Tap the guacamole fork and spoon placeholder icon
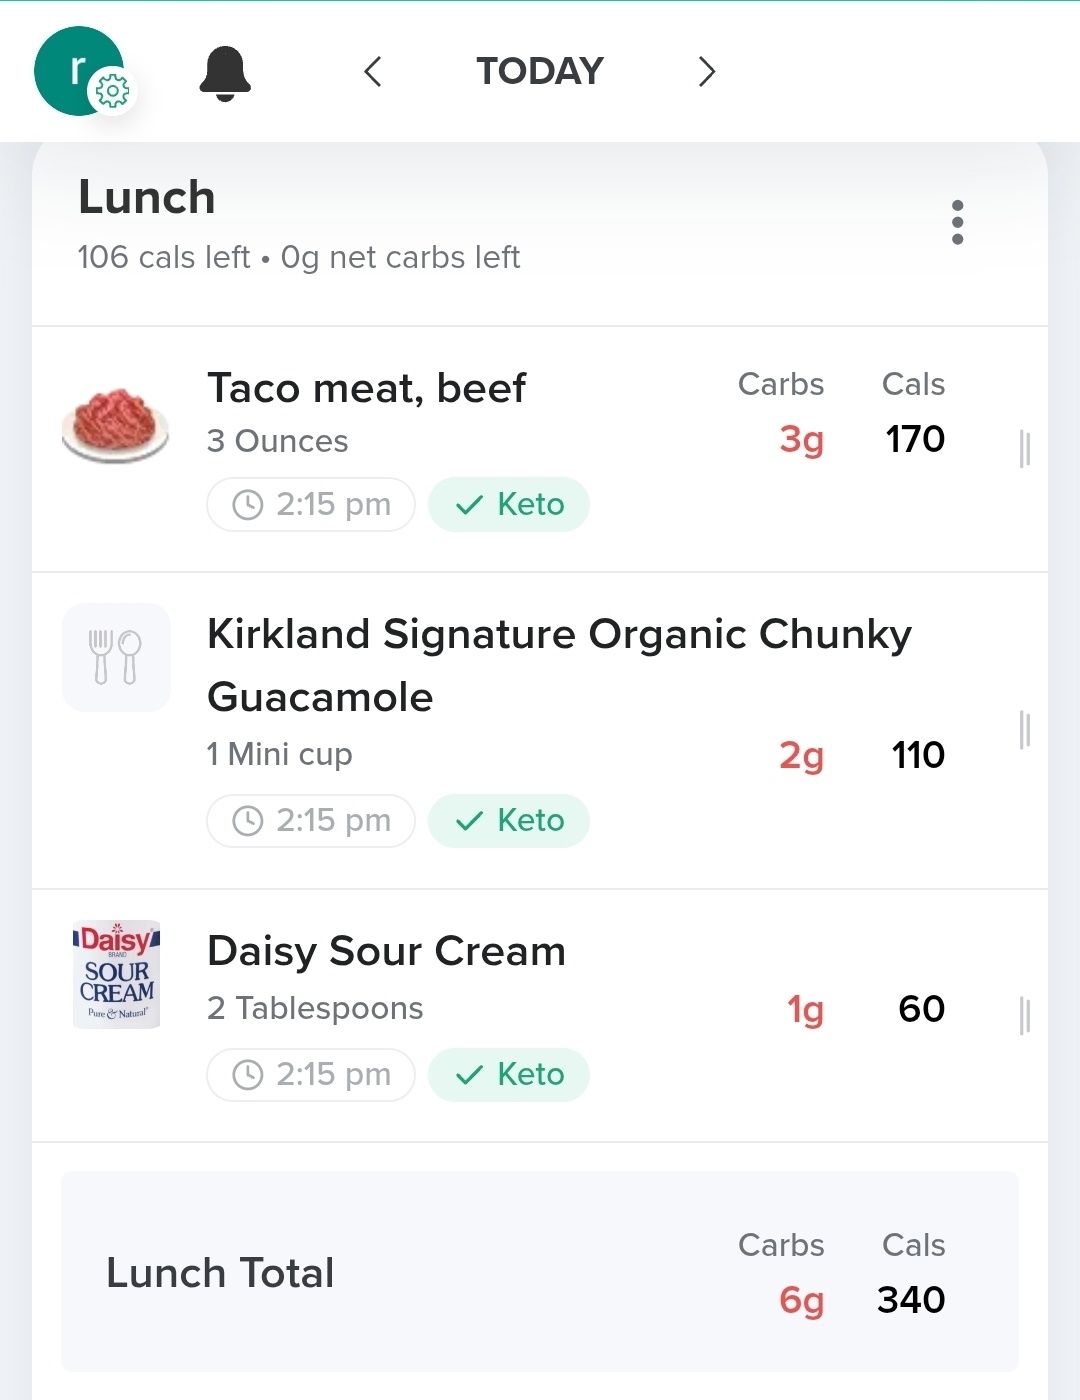The width and height of the screenshot is (1080, 1400). [x=116, y=657]
